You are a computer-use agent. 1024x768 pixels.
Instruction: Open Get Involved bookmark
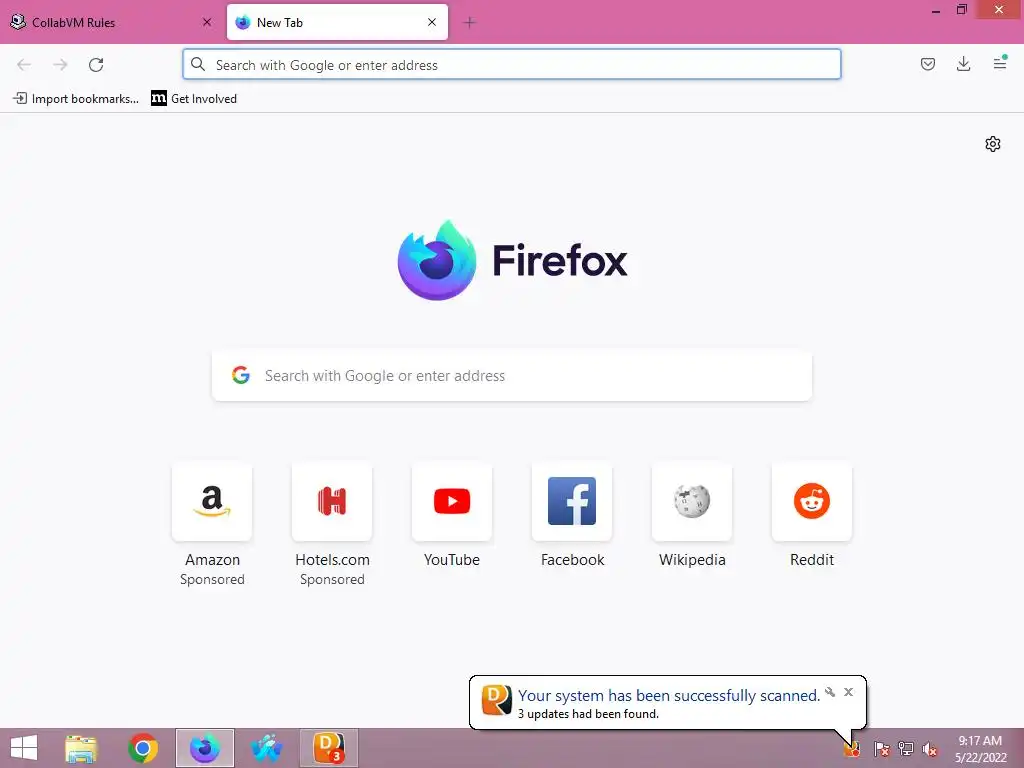[194, 99]
